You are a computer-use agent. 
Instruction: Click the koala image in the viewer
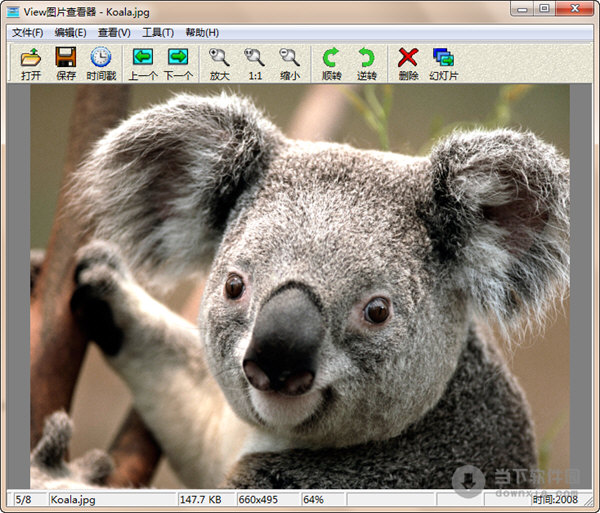(300, 287)
